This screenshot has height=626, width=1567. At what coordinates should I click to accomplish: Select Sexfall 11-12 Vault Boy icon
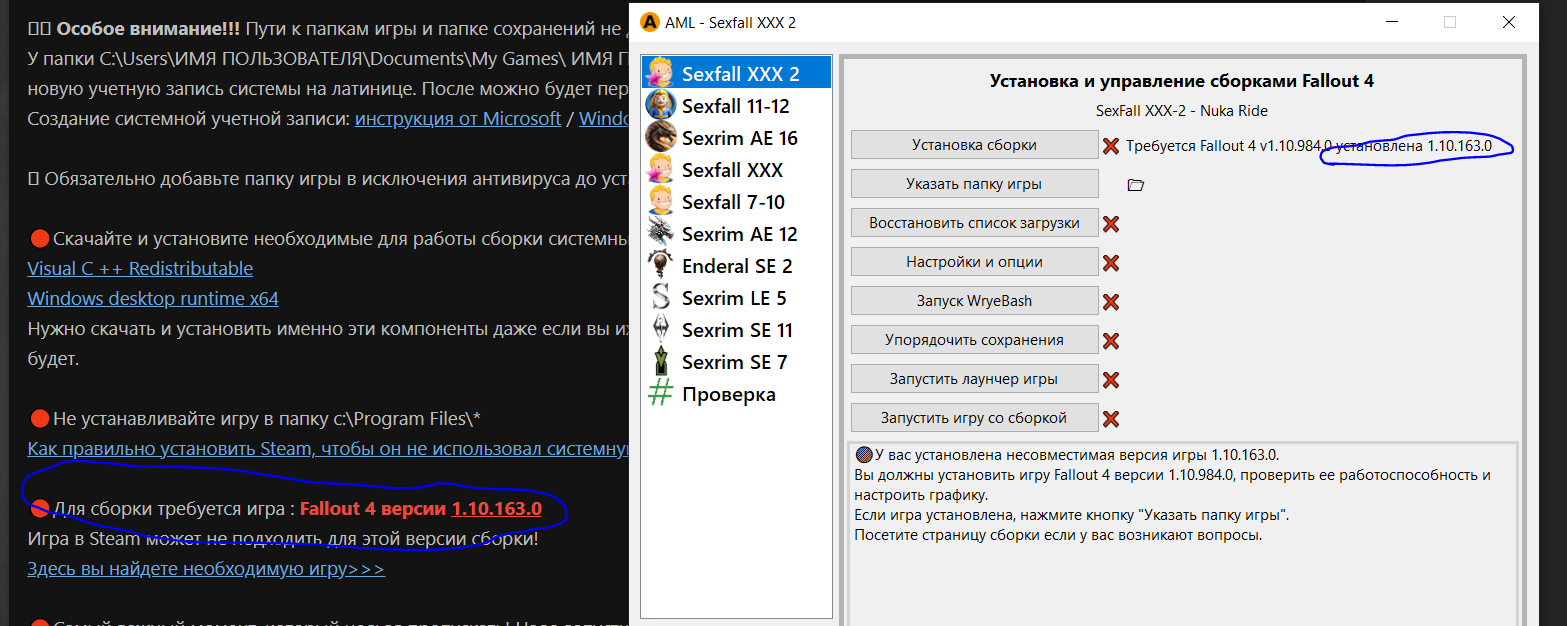point(660,105)
